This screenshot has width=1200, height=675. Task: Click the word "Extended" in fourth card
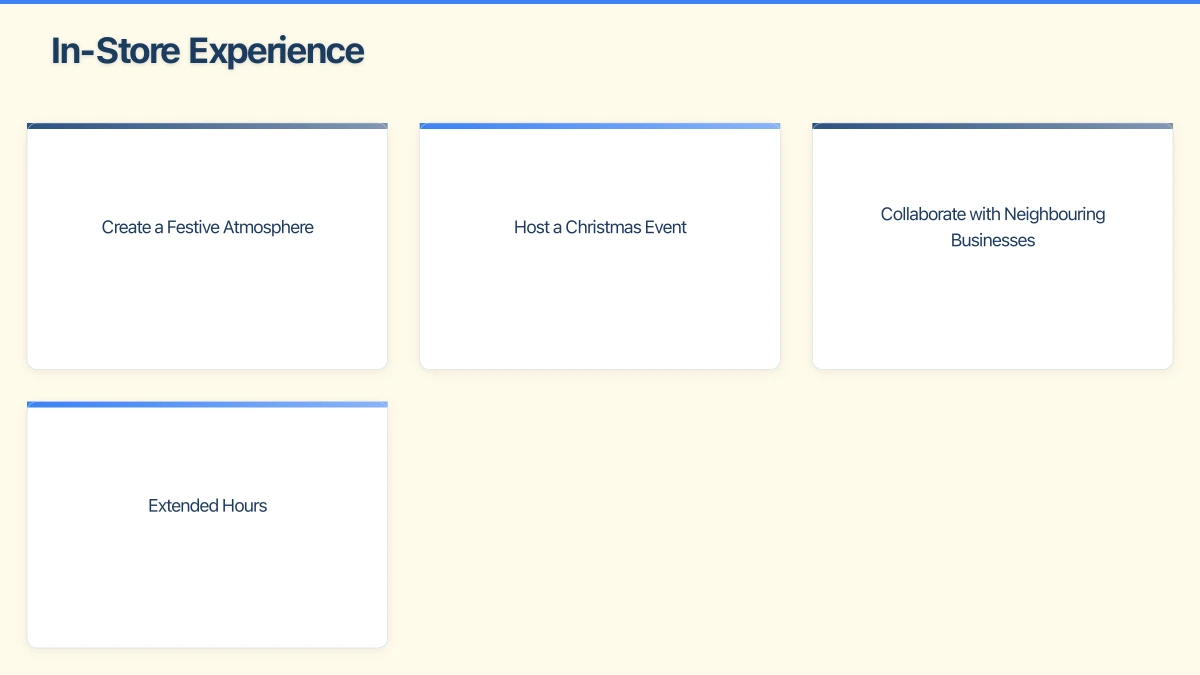(180, 506)
